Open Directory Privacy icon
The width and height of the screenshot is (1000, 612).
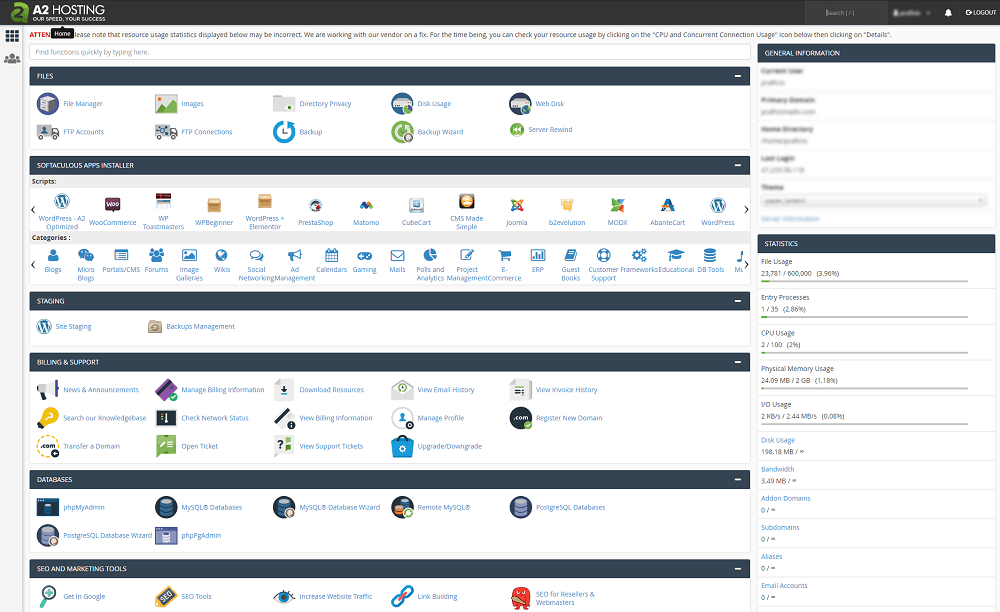pyautogui.click(x=284, y=103)
